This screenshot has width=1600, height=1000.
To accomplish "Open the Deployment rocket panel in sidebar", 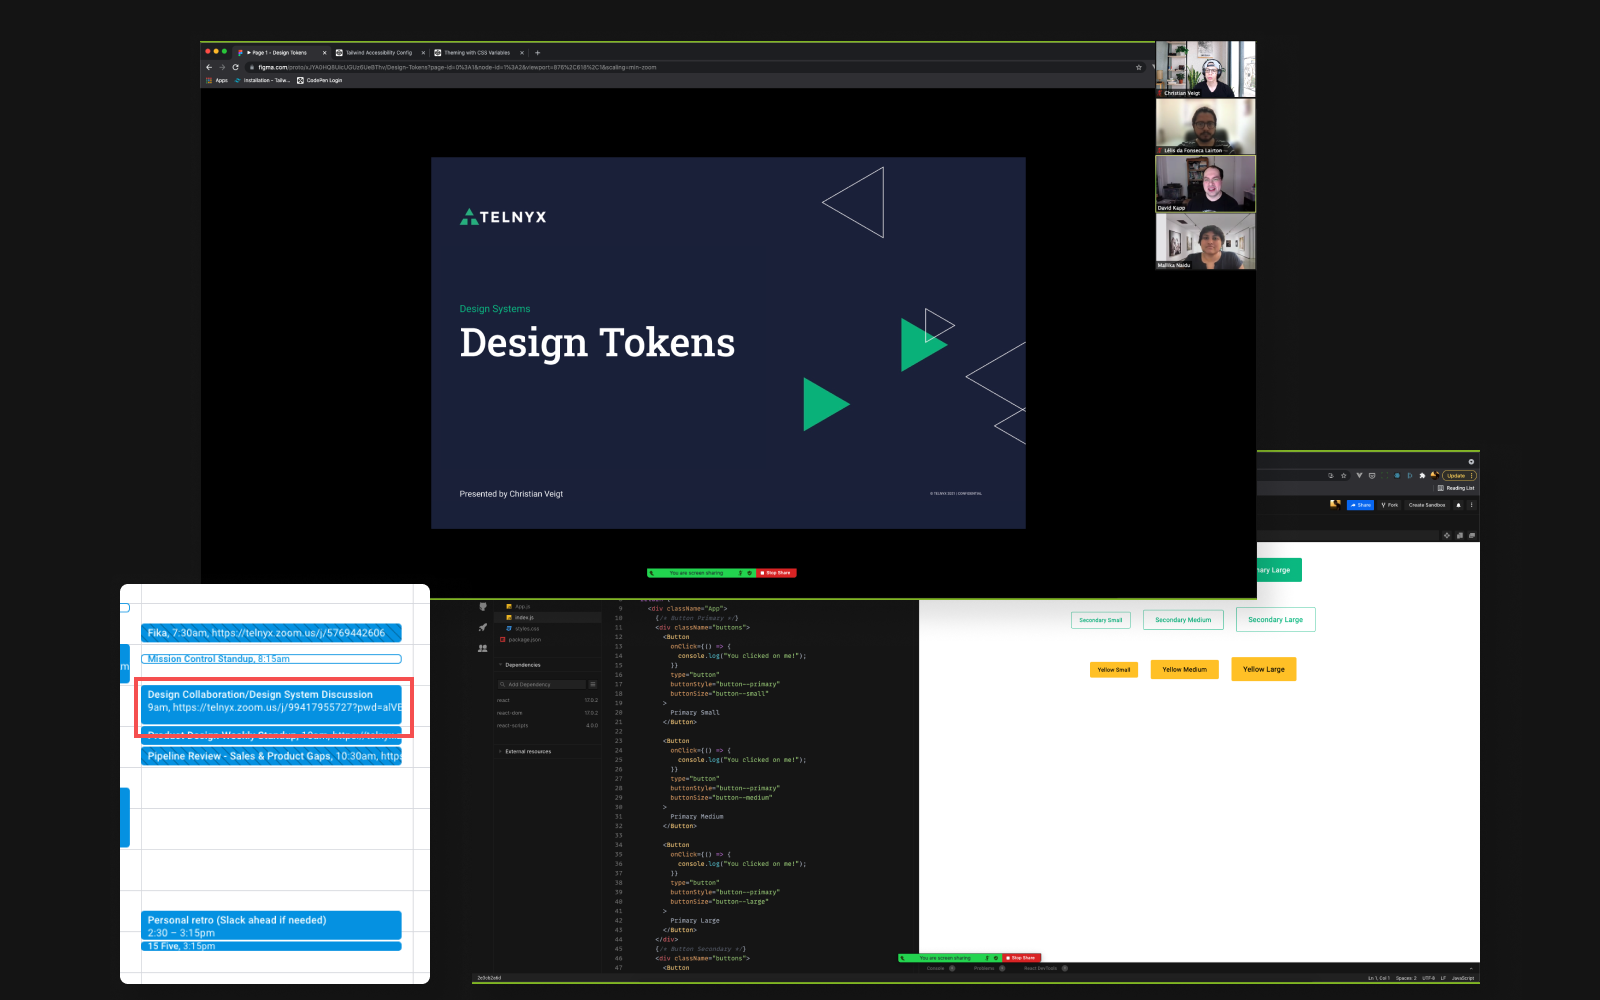I will 483,627.
